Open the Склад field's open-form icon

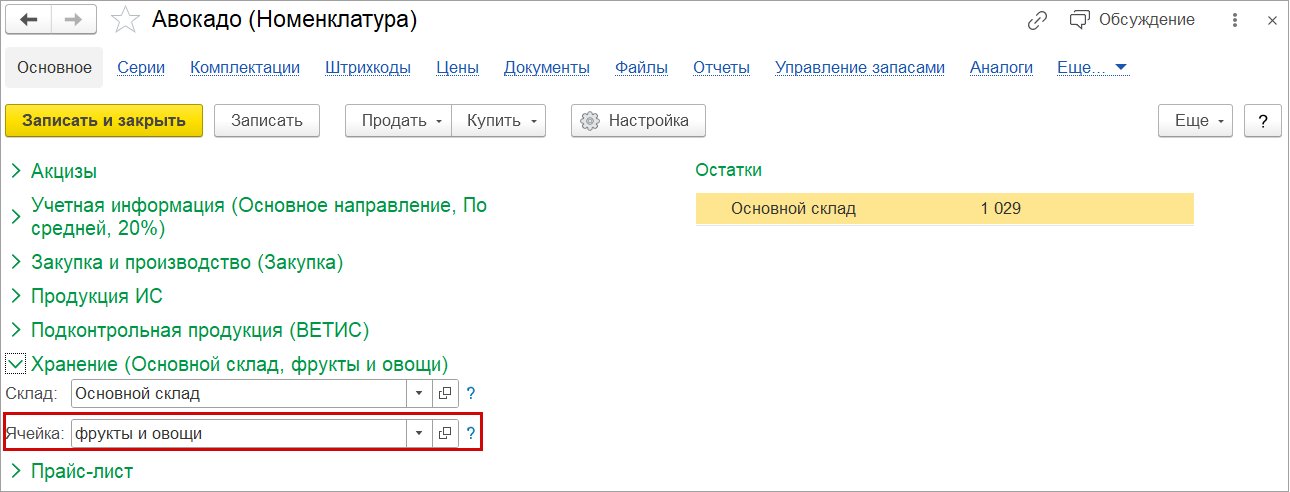tap(445, 394)
